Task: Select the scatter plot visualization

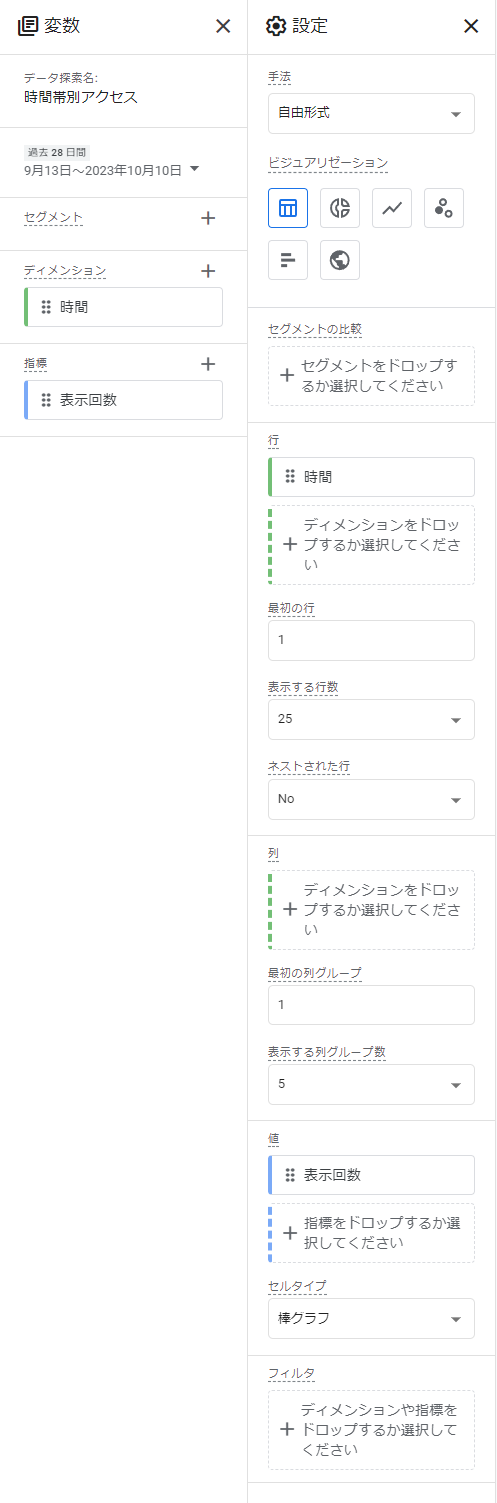Action: click(x=444, y=208)
